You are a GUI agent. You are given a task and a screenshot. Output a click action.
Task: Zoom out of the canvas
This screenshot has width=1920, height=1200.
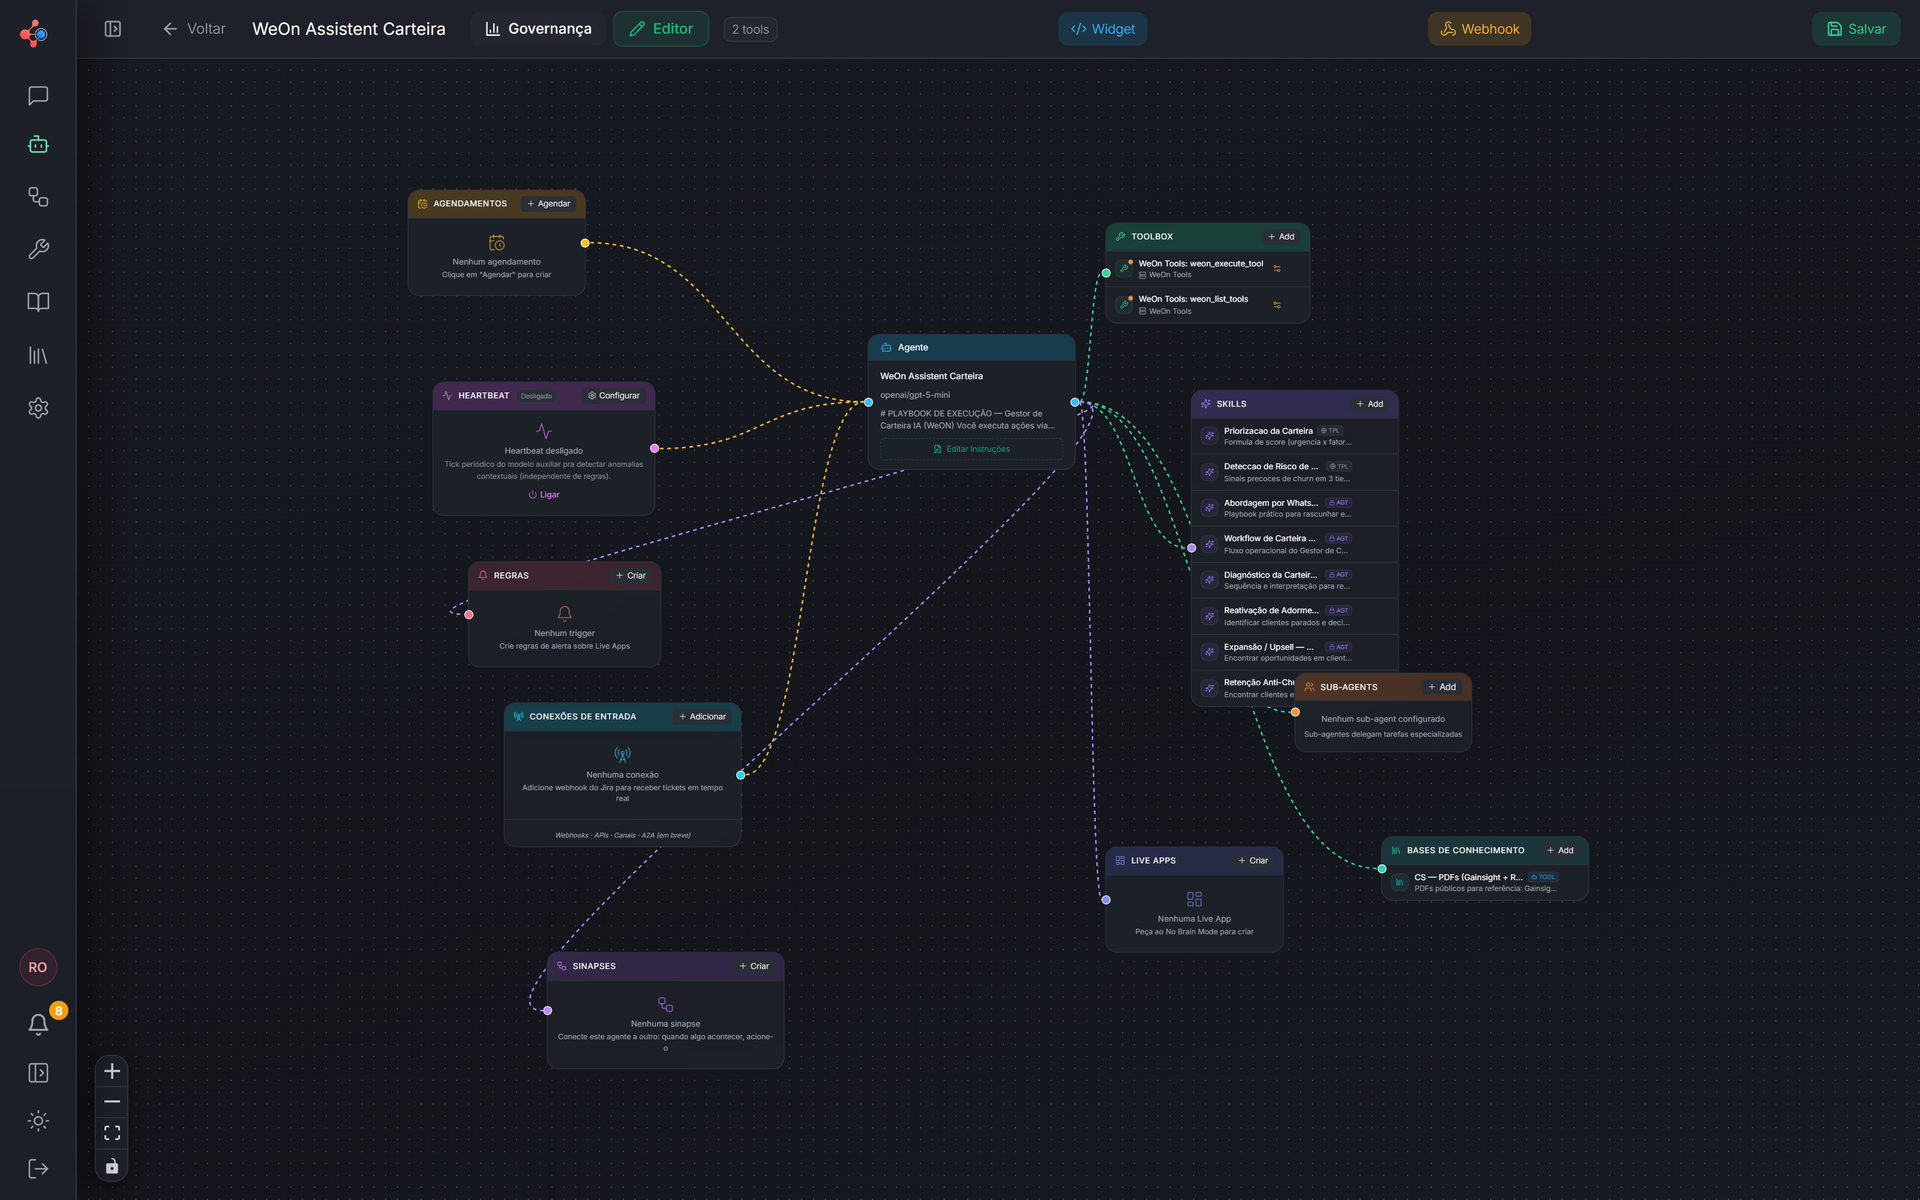[112, 1102]
